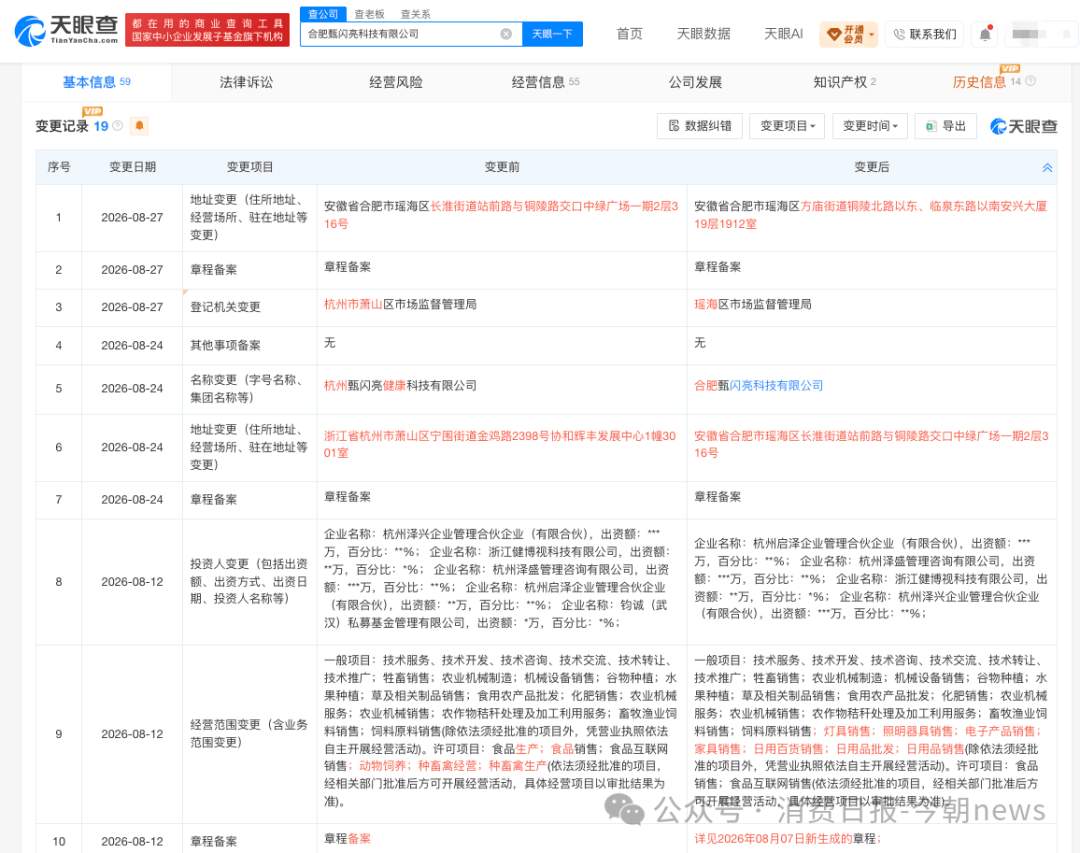Screen dimensions: 1080x853
Task: Switch to the 查关系 search tab
Action: [x=415, y=14]
